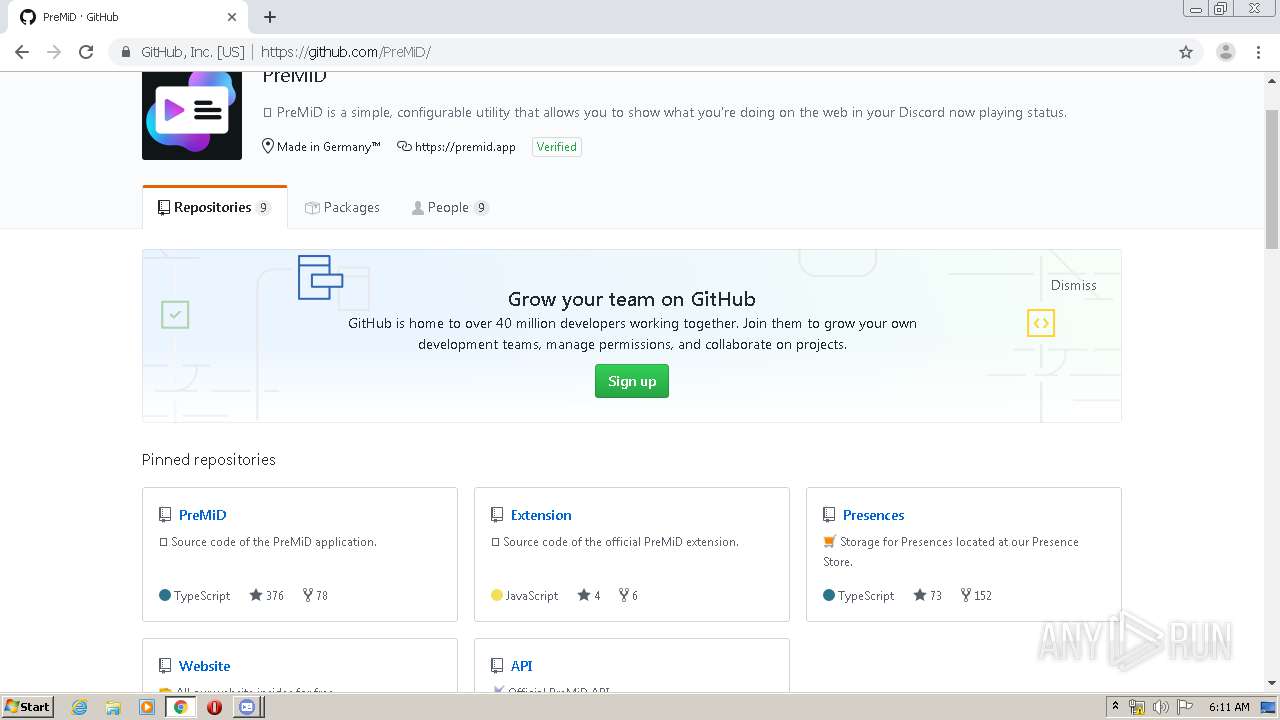Open the Chrome profile avatar icon

click(1225, 52)
